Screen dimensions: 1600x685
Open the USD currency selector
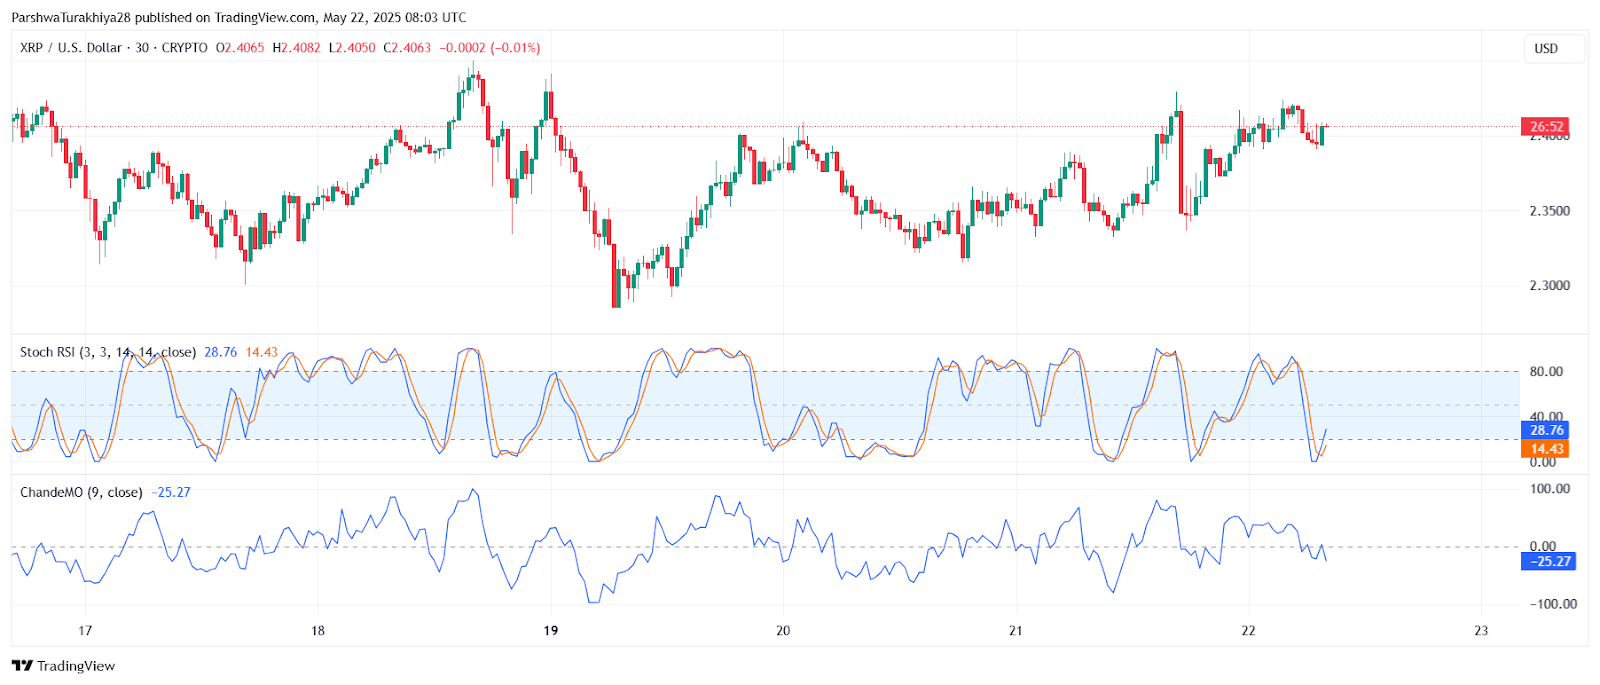pos(1546,48)
